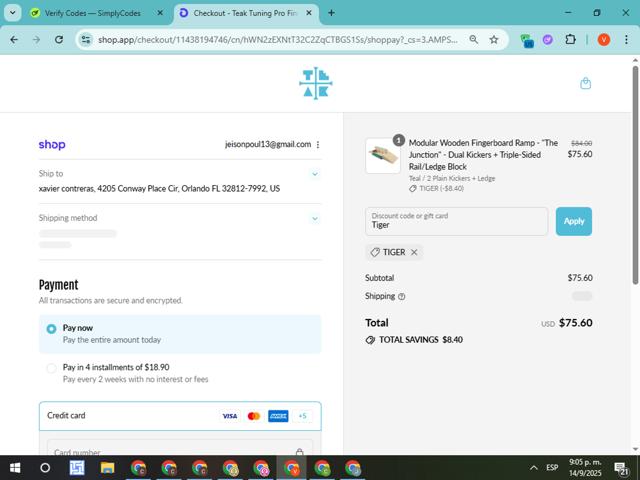The width and height of the screenshot is (640, 480).
Task: Close the Checkout - Teak Tuning tab
Action: [309, 13]
